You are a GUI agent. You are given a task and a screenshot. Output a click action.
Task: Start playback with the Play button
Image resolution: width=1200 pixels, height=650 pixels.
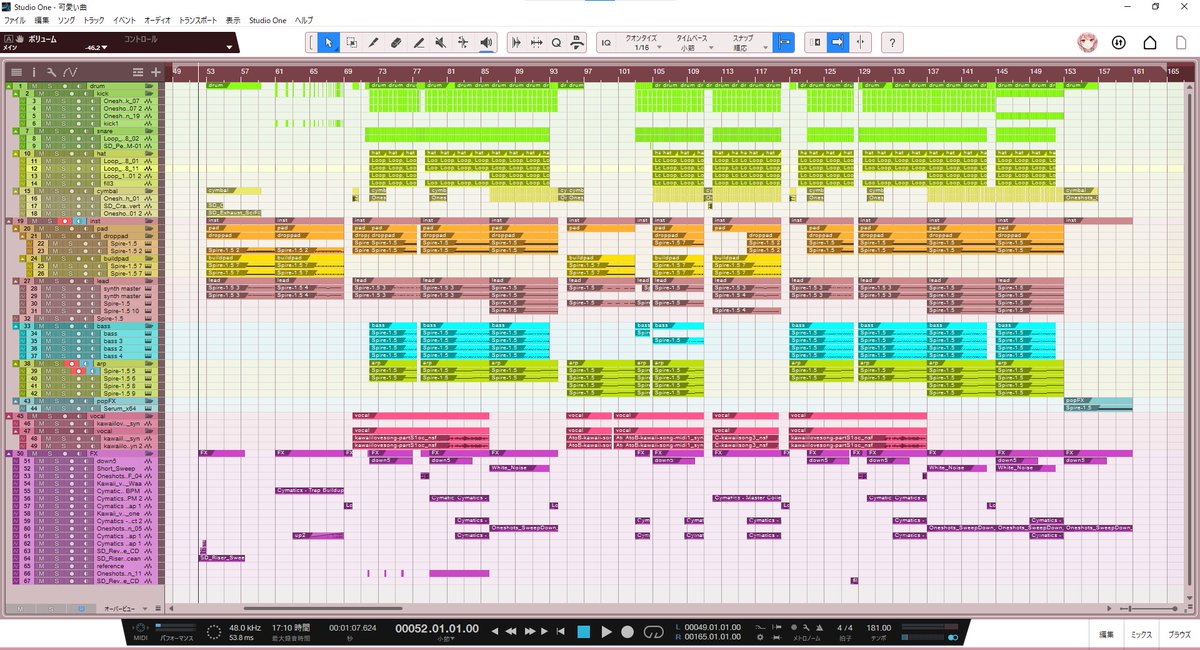pyautogui.click(x=606, y=632)
